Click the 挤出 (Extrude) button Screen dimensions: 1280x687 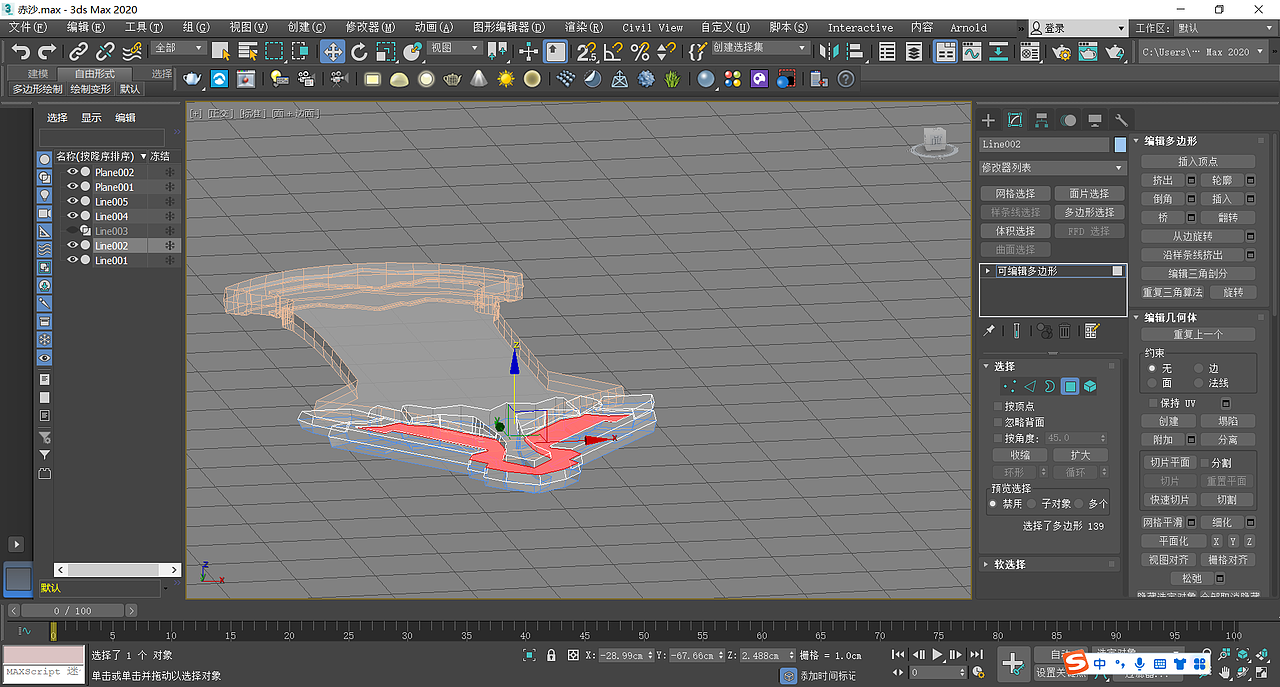click(x=1162, y=180)
